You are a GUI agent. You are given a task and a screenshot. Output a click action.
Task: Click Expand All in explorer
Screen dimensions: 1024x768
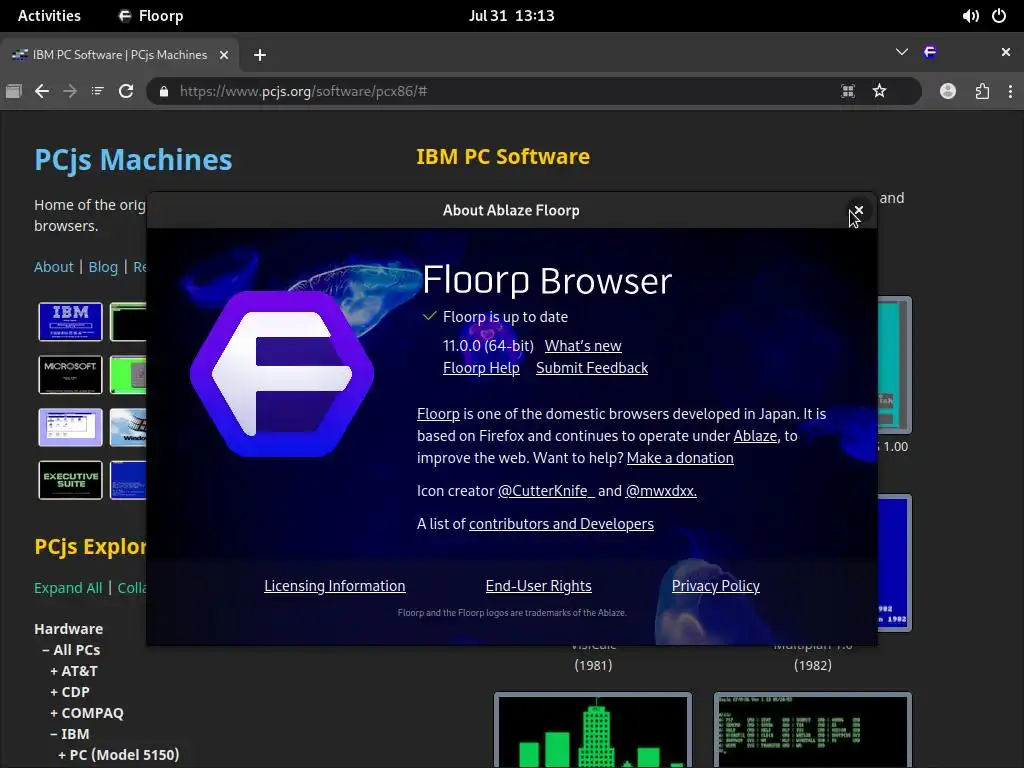pyautogui.click(x=68, y=588)
